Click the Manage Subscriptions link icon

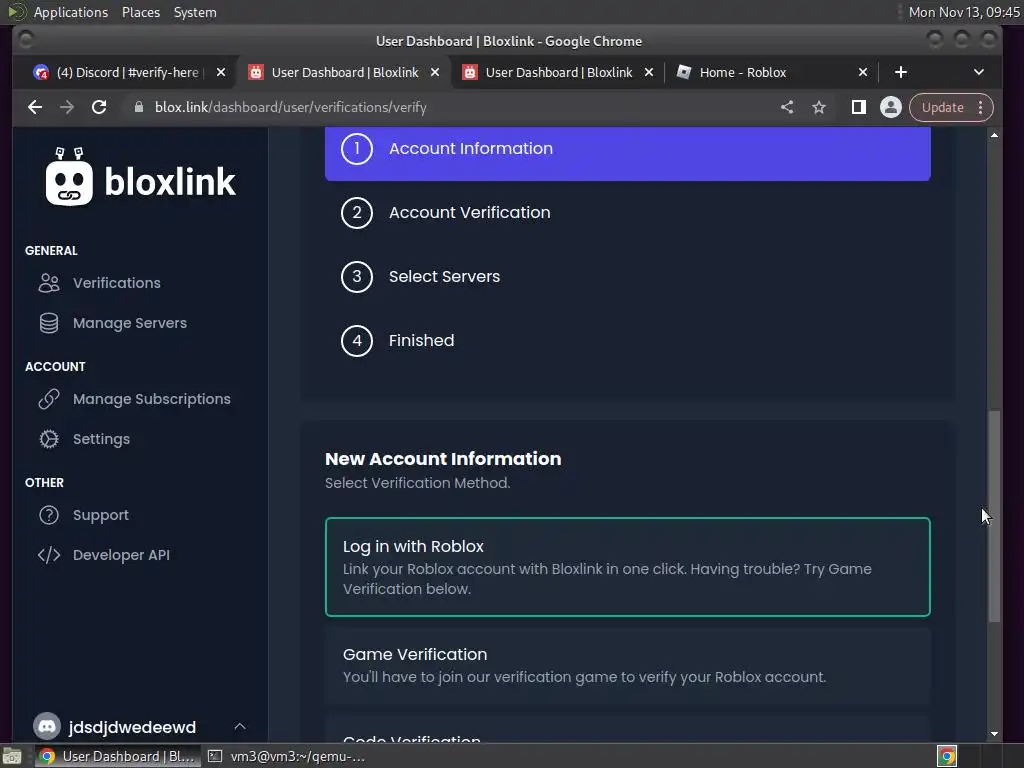tap(49, 399)
